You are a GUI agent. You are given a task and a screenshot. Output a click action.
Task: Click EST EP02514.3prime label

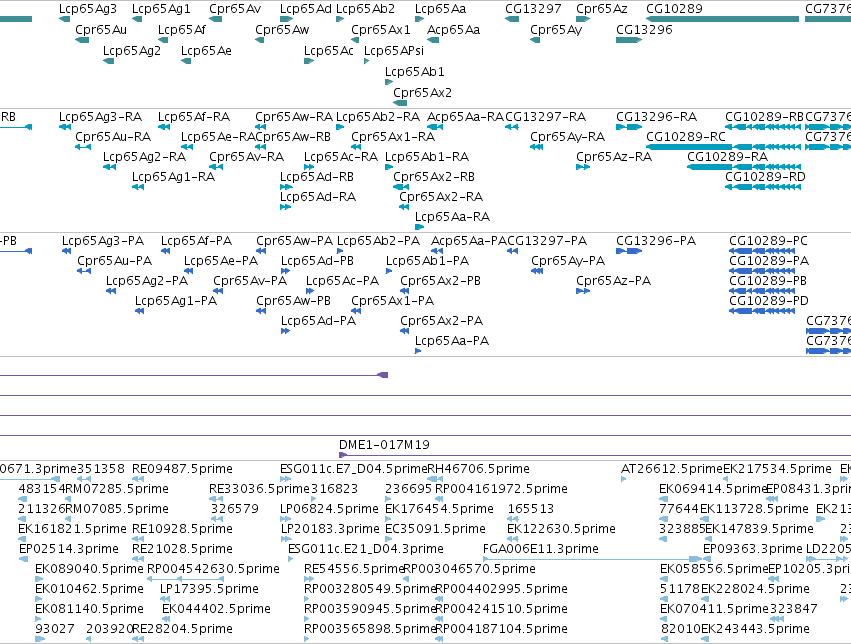[69, 549]
